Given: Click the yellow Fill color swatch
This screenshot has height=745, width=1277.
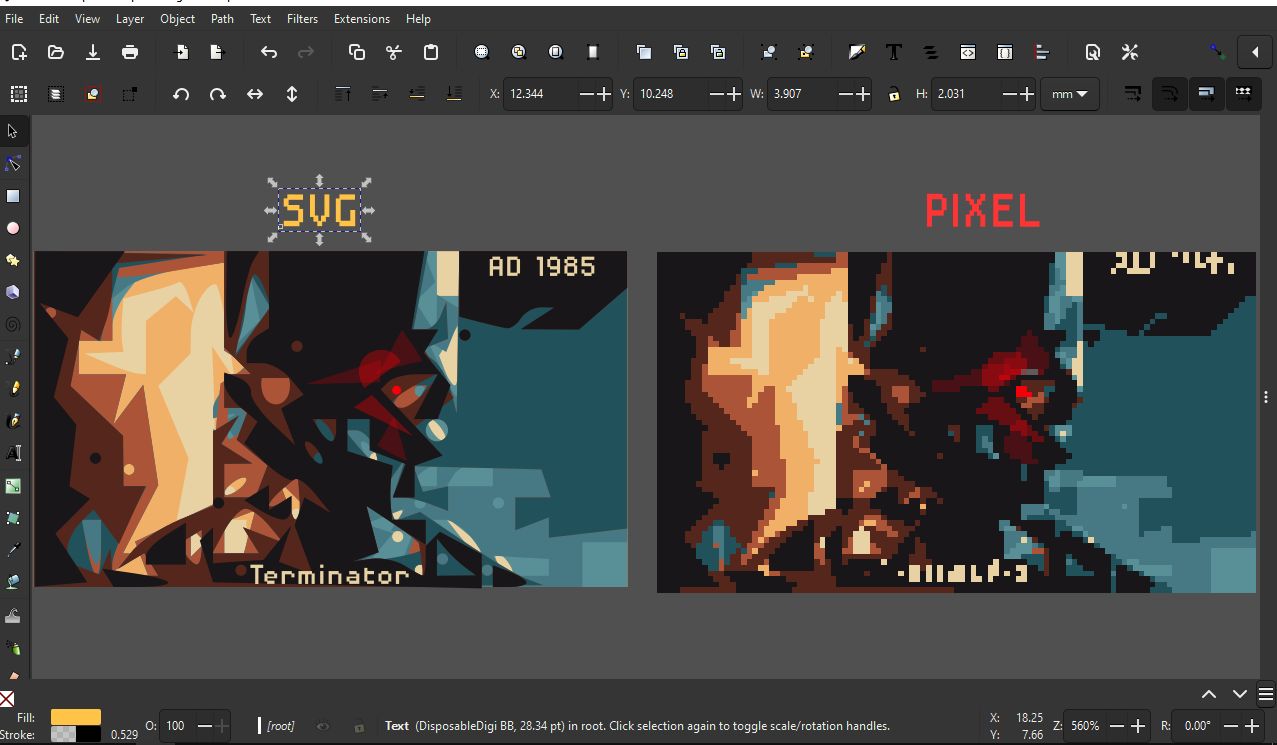Looking at the screenshot, I should [76, 717].
